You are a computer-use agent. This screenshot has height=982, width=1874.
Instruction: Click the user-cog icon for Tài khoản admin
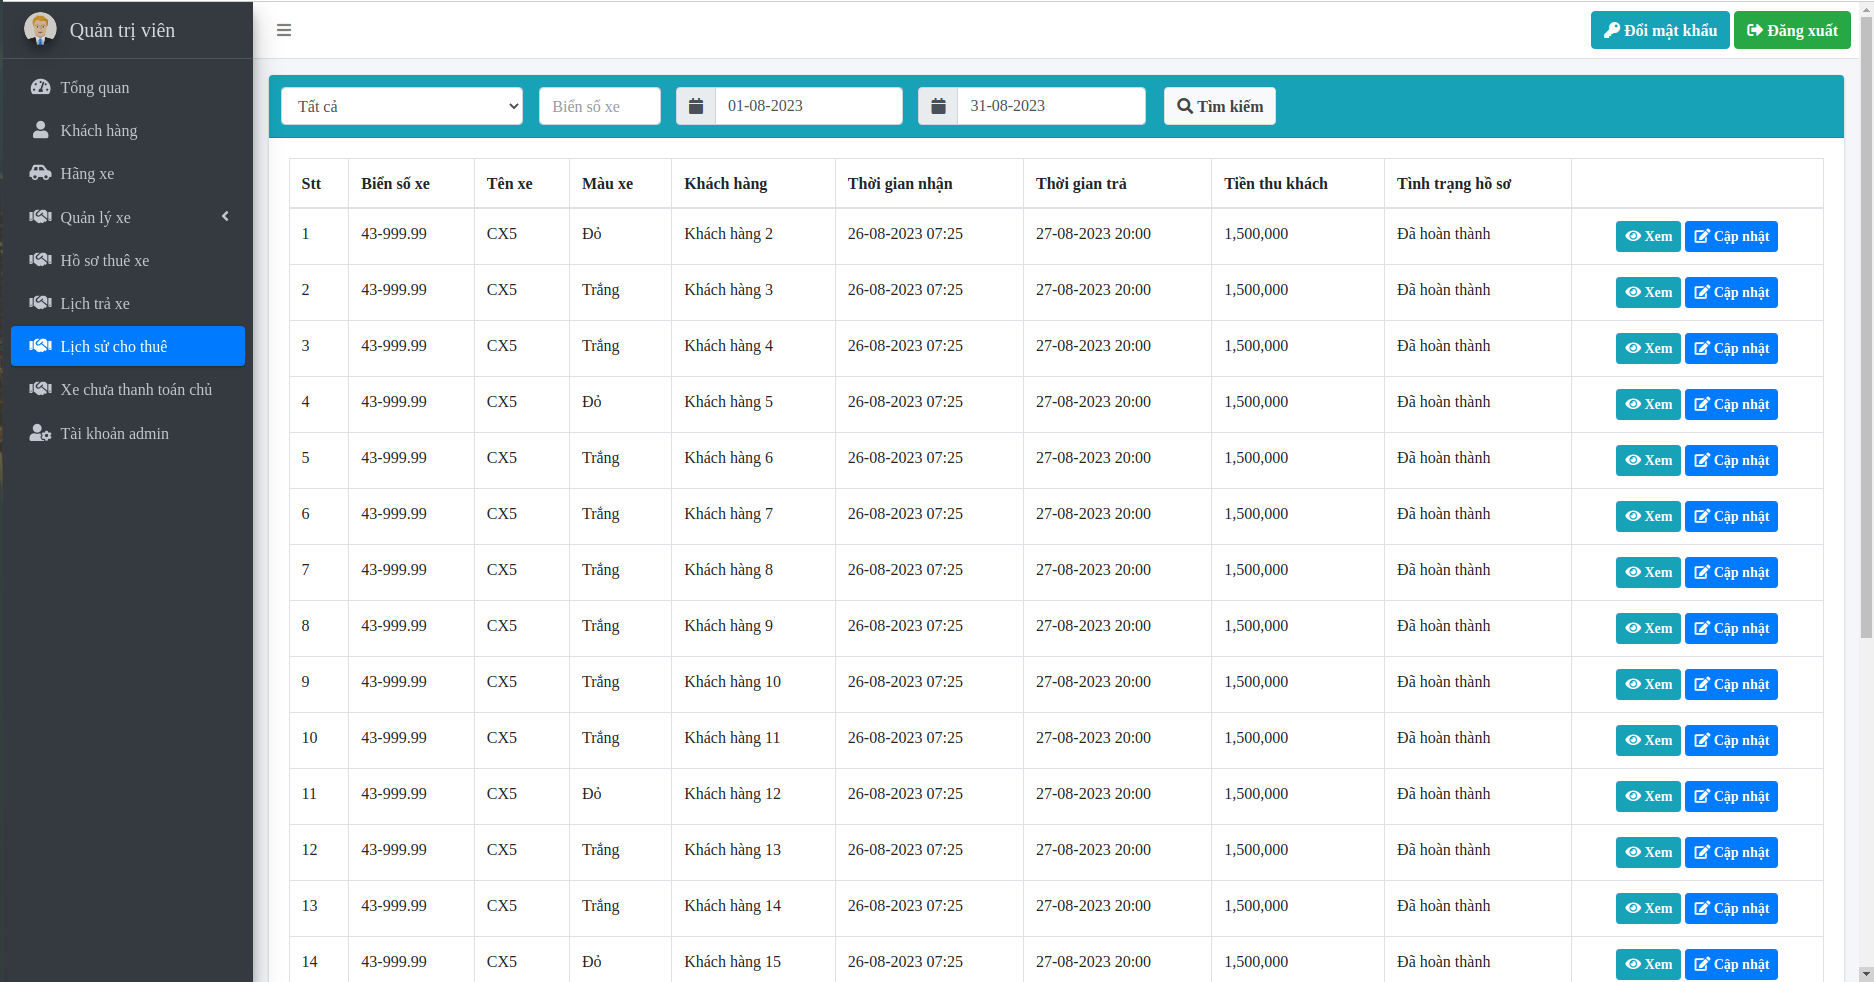pos(40,433)
